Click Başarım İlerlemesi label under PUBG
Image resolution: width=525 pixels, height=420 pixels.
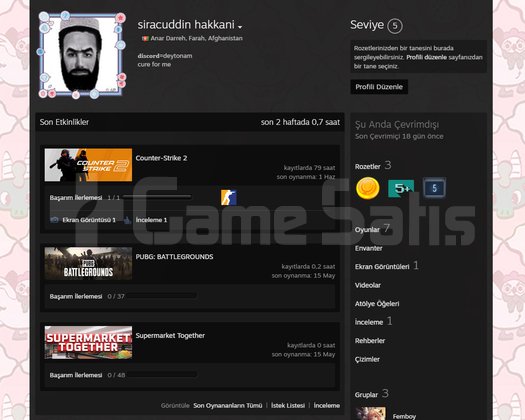tap(76, 296)
